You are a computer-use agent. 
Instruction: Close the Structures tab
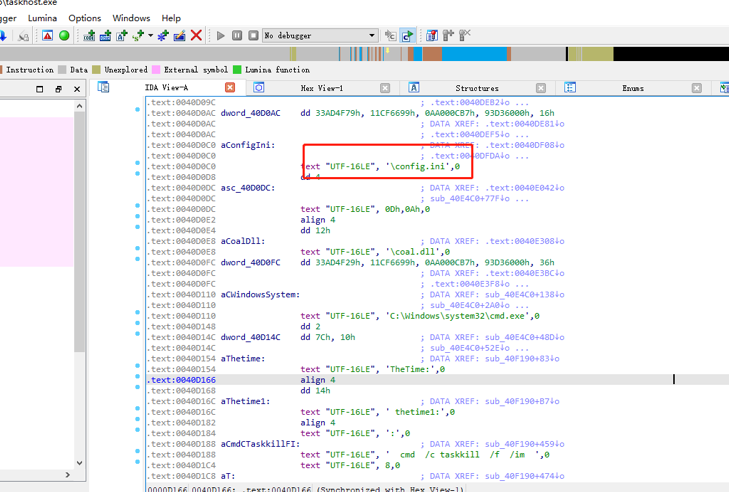pyautogui.click(x=541, y=88)
